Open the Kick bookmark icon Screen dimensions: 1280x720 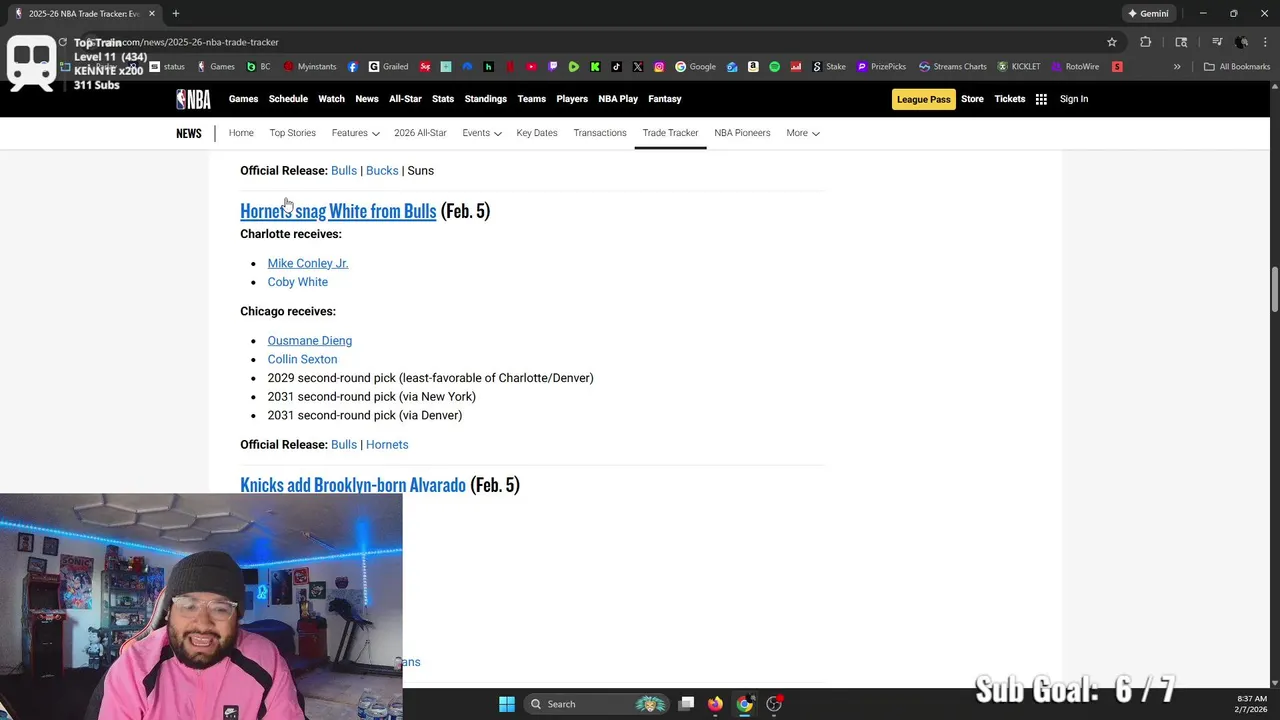pyautogui.click(x=595, y=67)
